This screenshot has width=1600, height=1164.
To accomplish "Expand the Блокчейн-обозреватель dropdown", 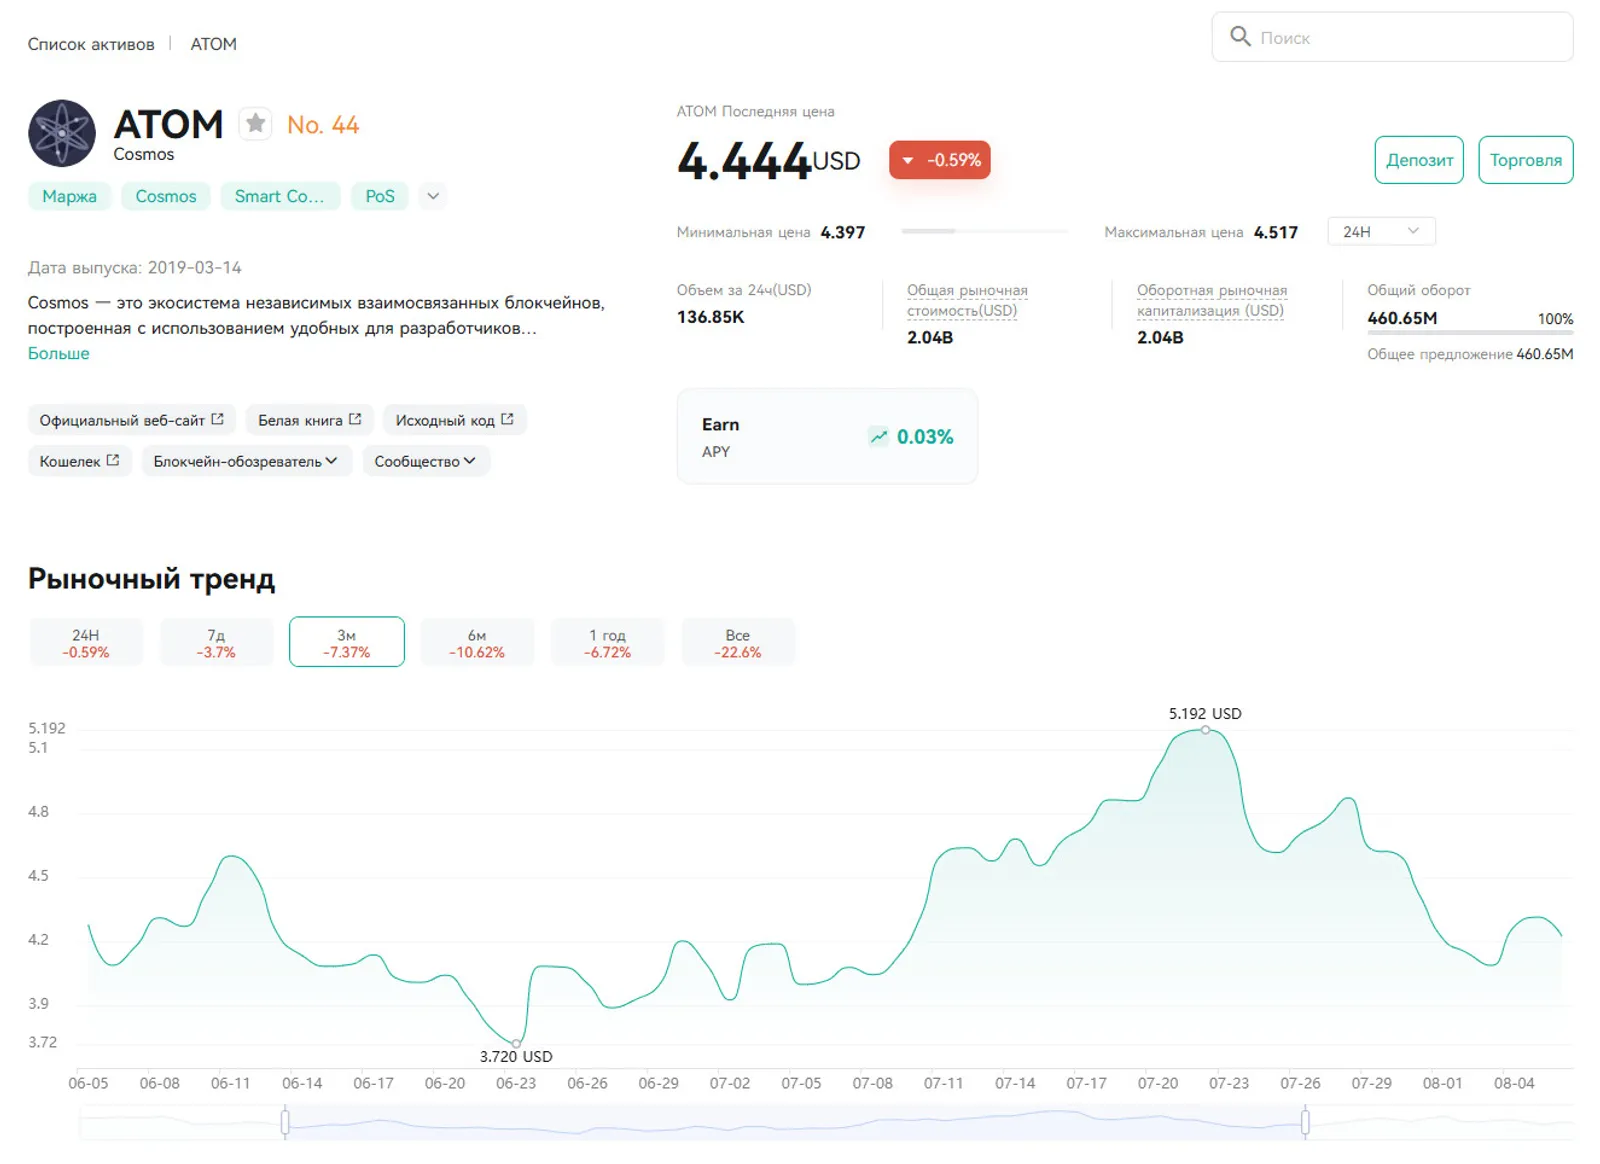I will point(246,461).
